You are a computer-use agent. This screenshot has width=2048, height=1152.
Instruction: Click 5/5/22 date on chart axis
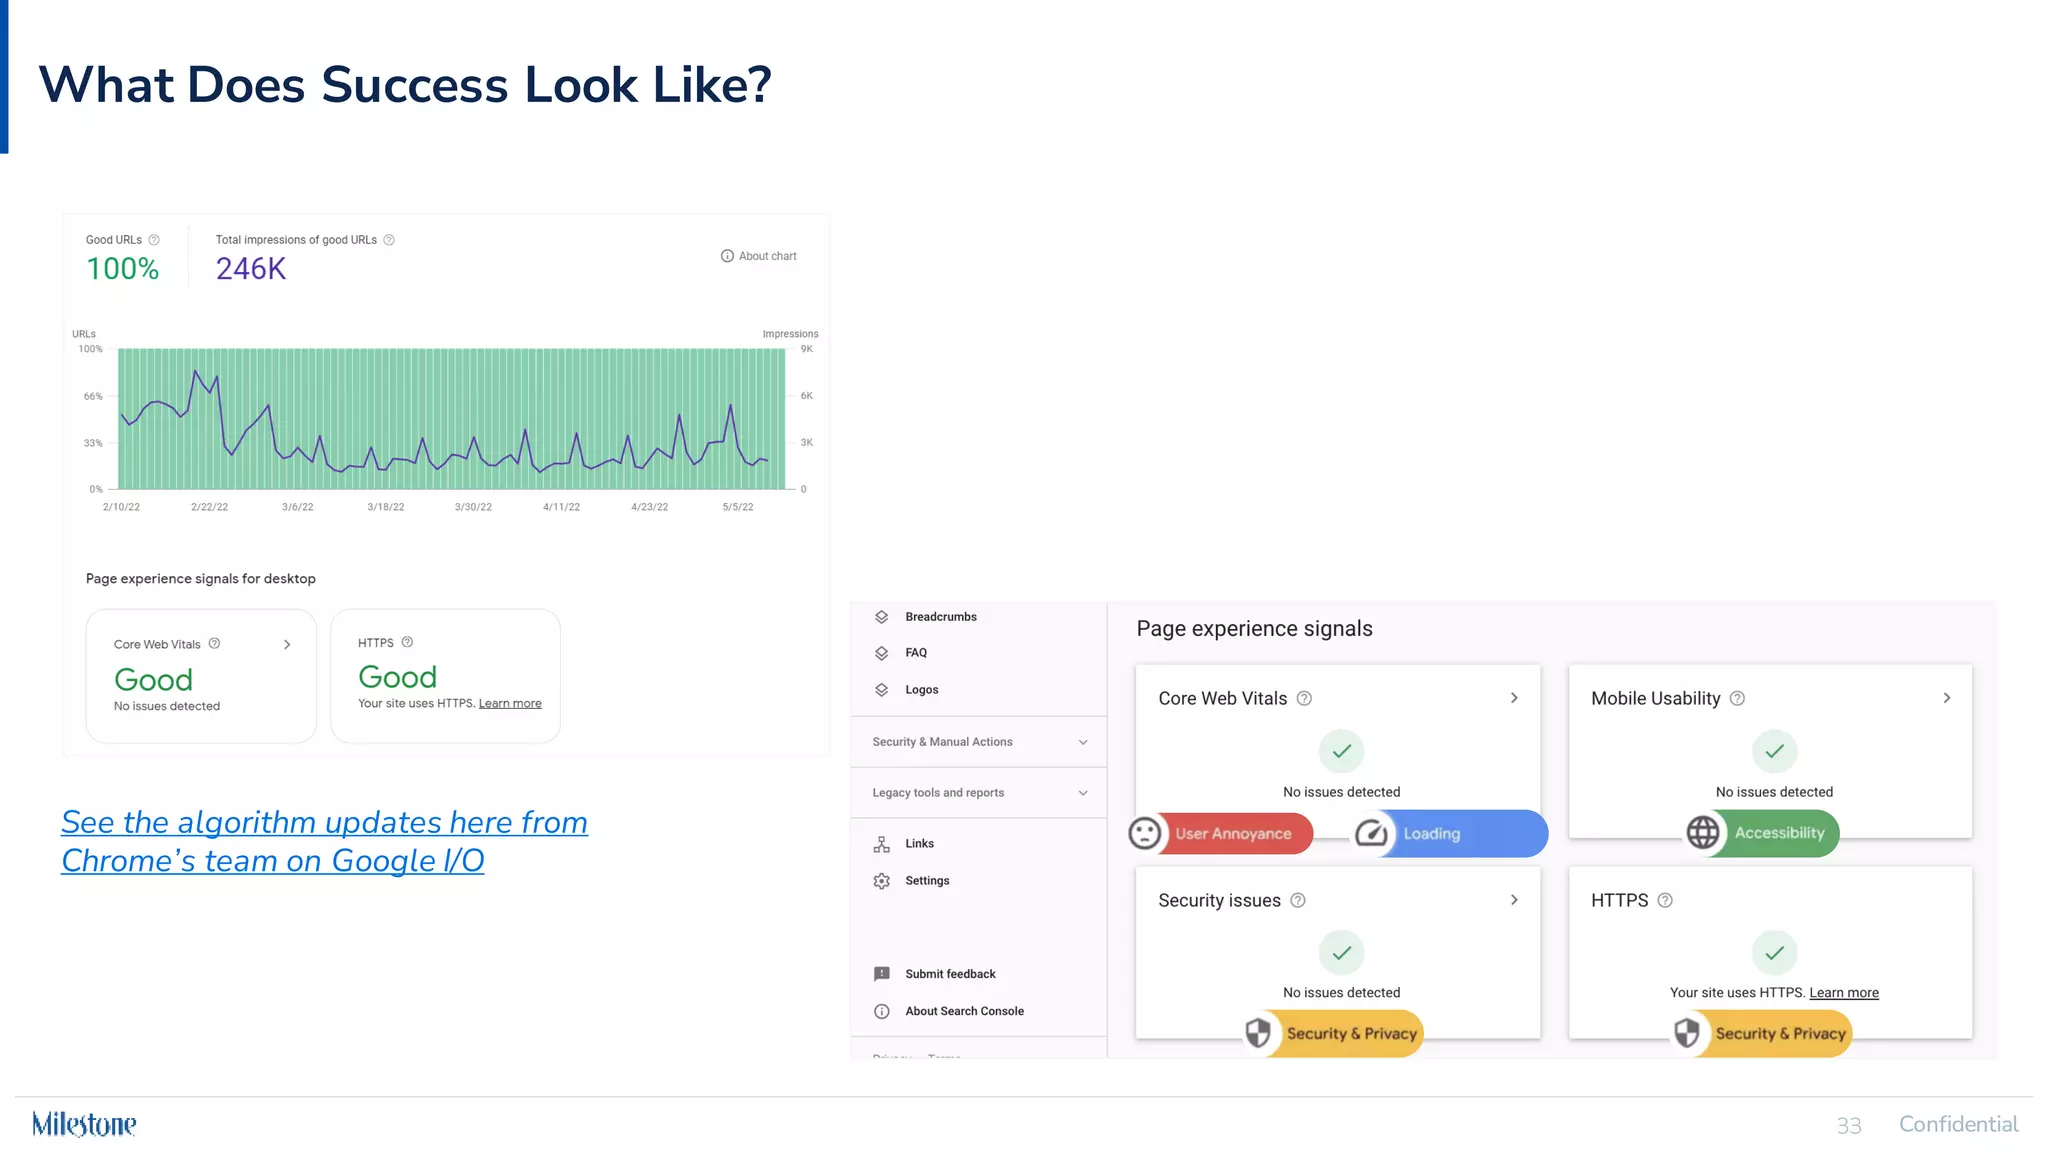(738, 507)
